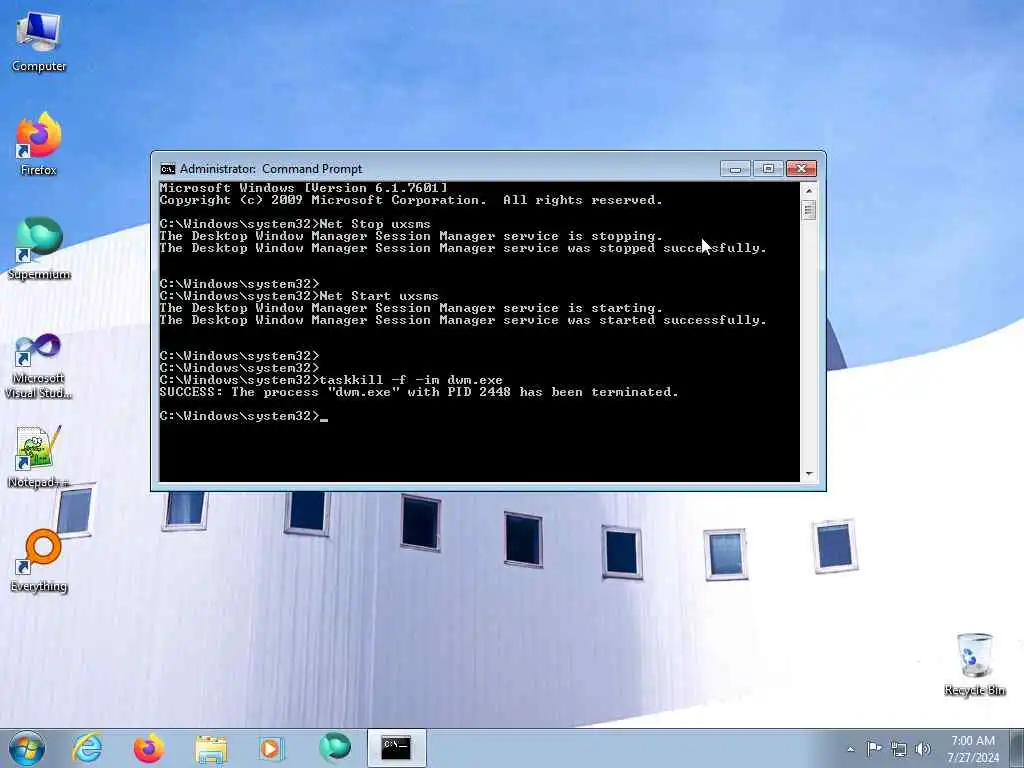Open Windows Media Player from the taskbar

click(271, 748)
